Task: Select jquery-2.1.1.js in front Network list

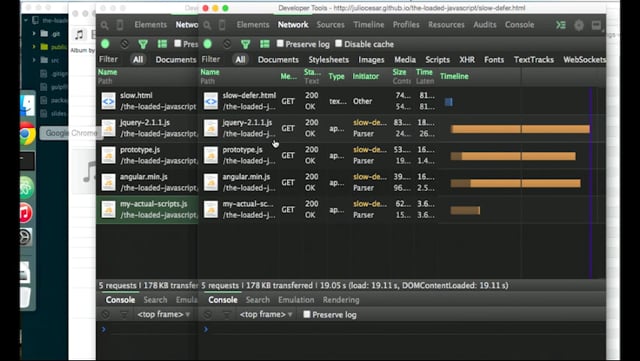Action: pos(402,128)
